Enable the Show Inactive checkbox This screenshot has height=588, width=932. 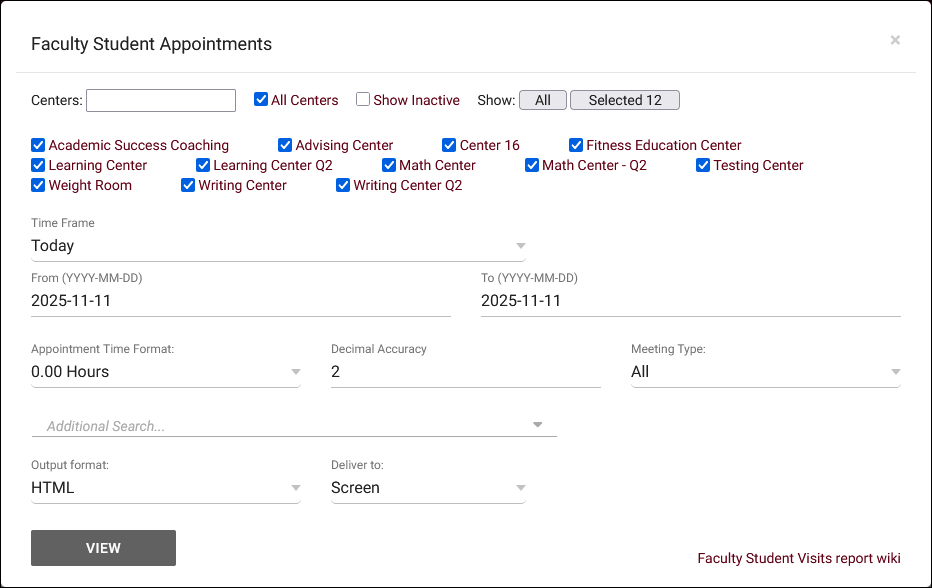363,100
